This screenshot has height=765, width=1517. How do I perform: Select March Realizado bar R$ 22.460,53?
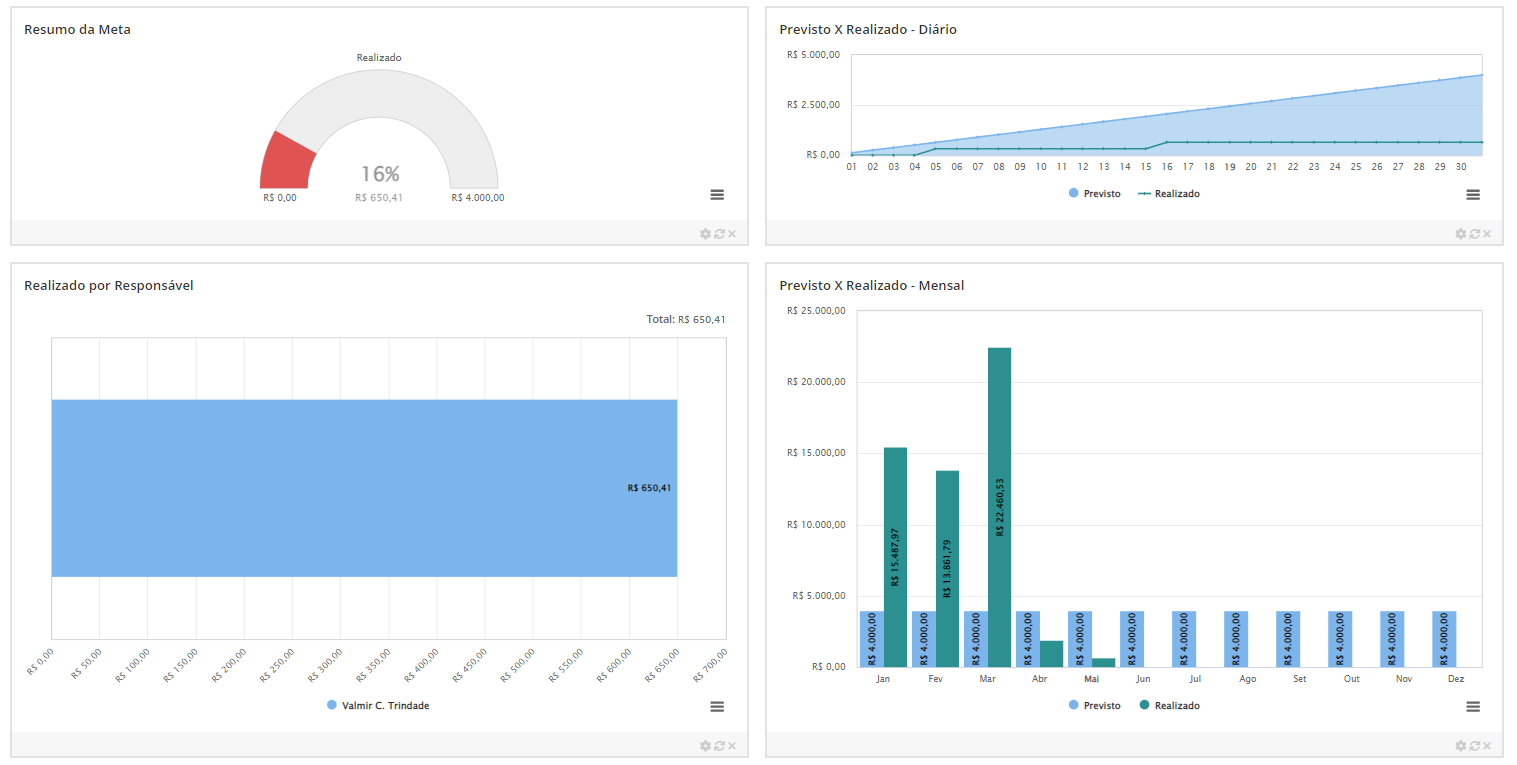(999, 507)
